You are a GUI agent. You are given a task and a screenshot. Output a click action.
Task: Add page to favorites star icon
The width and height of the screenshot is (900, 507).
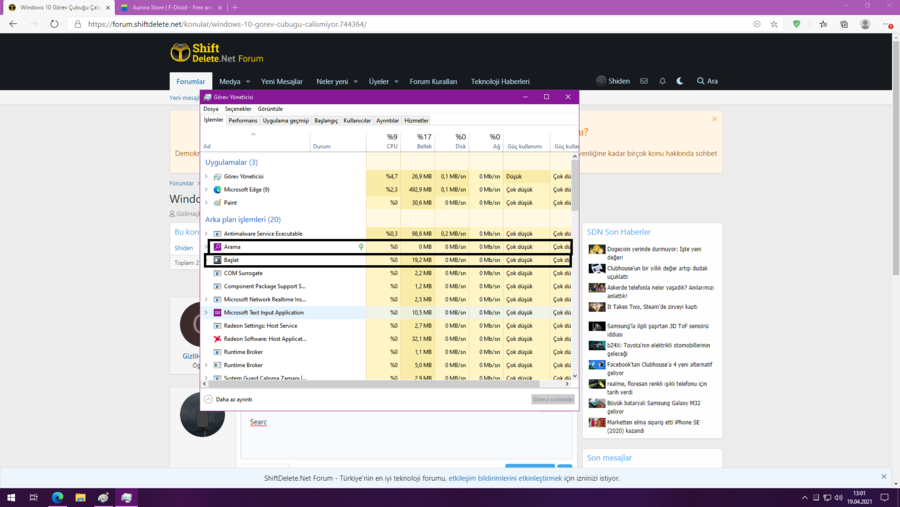click(774, 24)
